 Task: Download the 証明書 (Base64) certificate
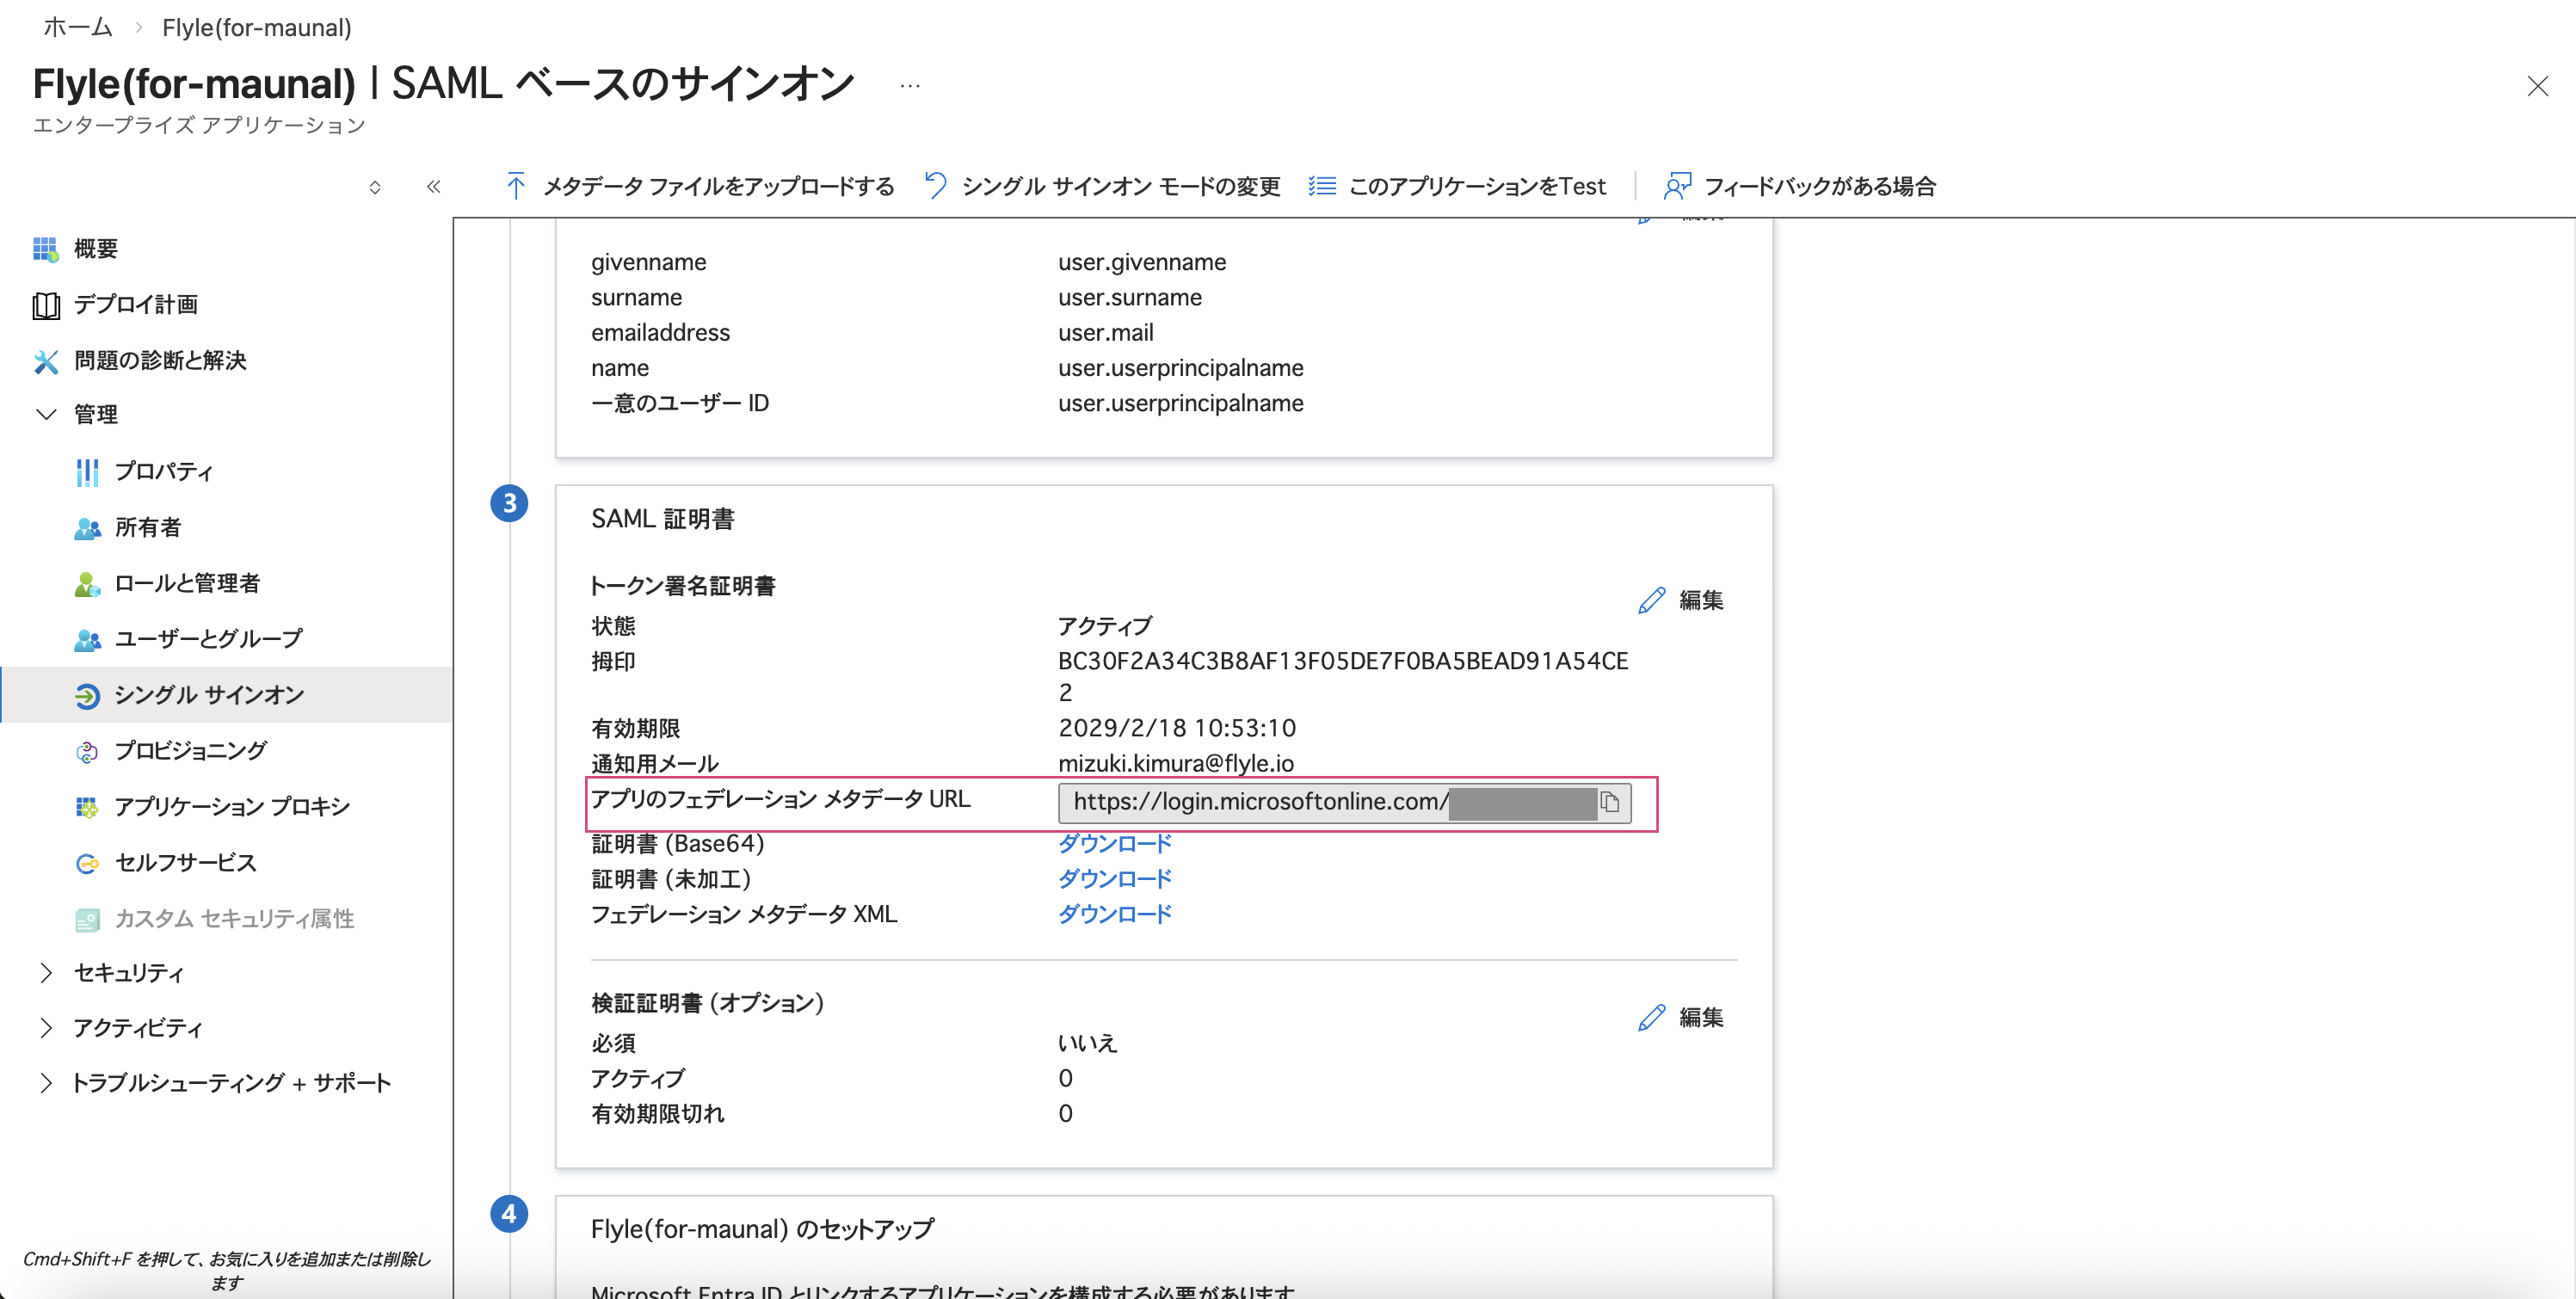1114,843
